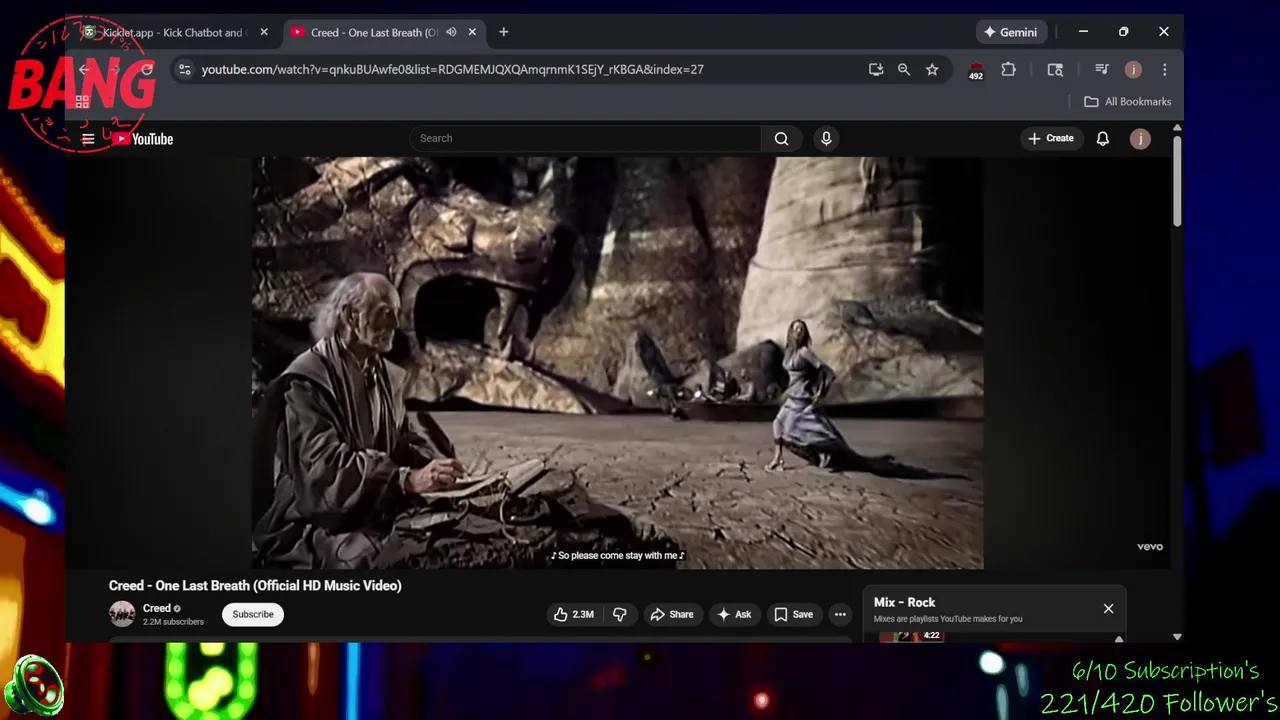Viewport: 1280px width, 720px height.
Task: Click the Create button
Action: pos(1050,139)
